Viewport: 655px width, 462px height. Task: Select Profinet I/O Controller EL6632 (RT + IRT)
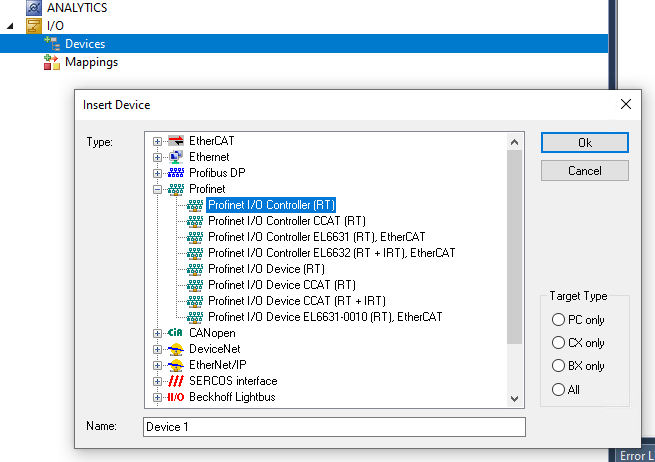click(x=331, y=253)
